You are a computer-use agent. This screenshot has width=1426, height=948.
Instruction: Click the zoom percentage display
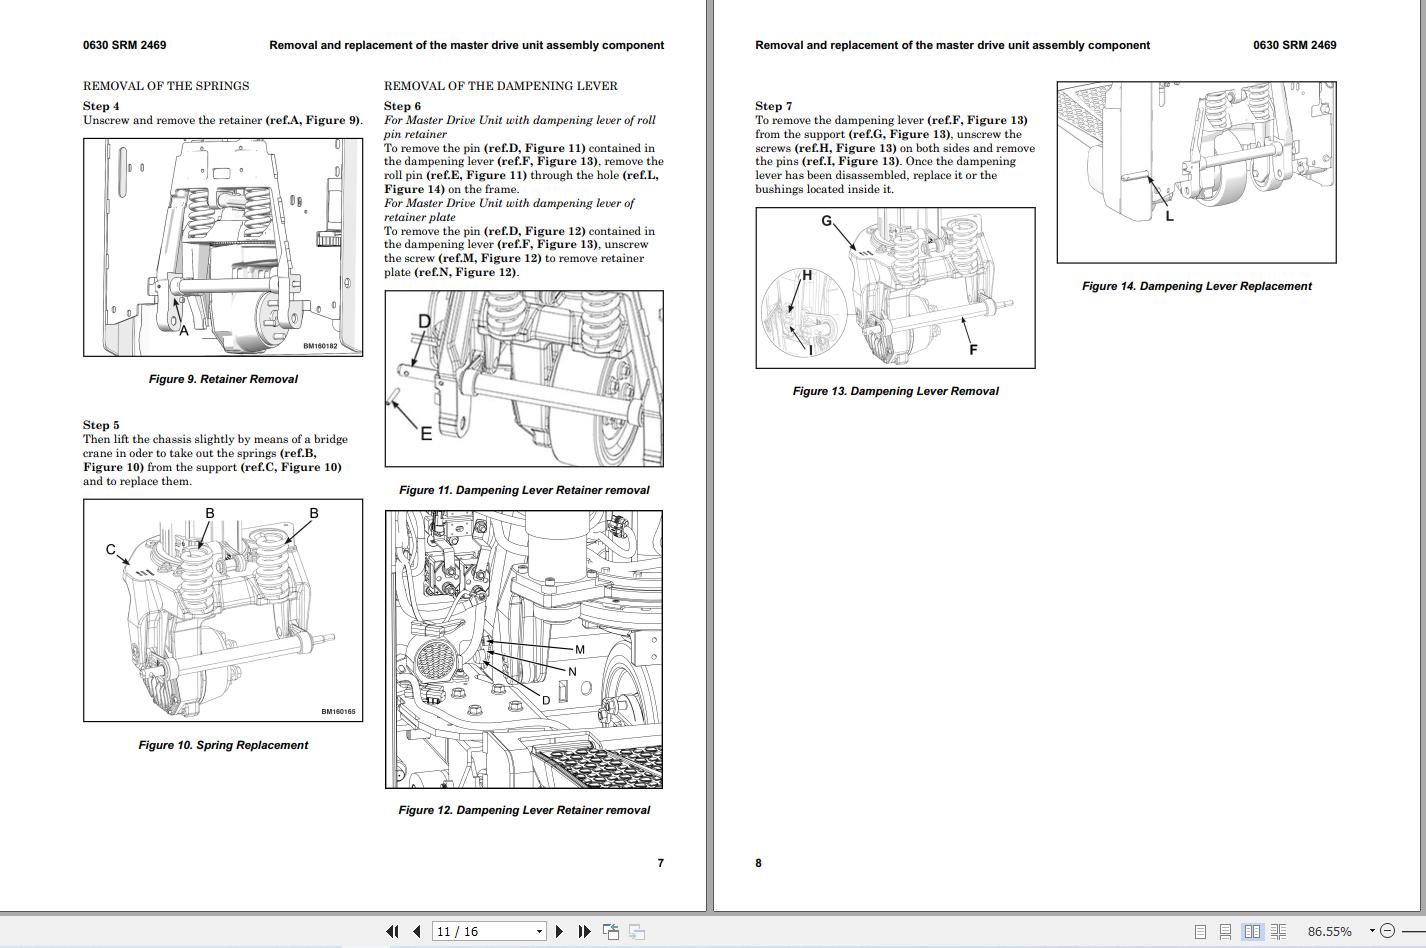1331,930
